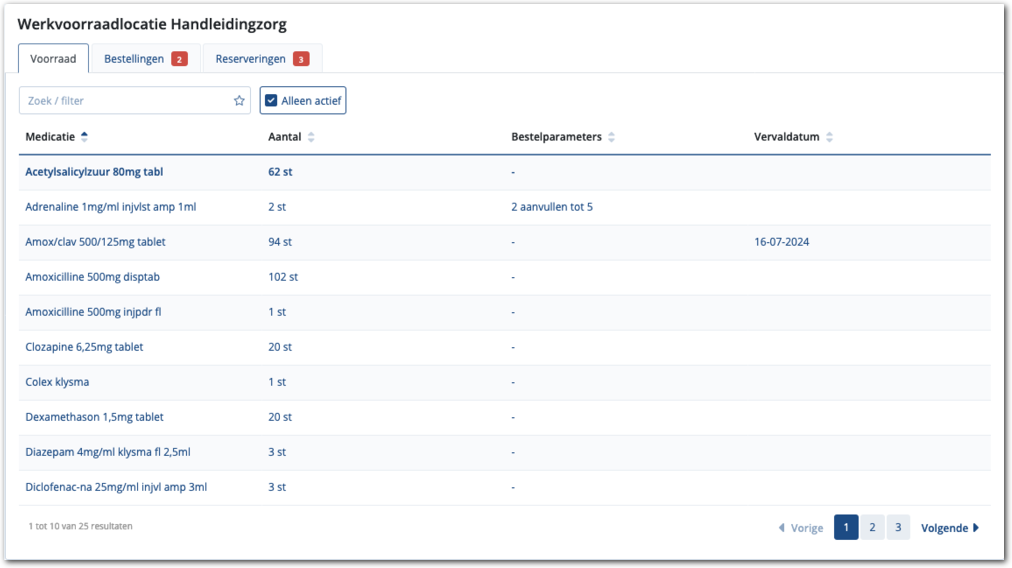The image size is (1012, 568).
Task: Open the Voorraad tab
Action: click(x=53, y=59)
